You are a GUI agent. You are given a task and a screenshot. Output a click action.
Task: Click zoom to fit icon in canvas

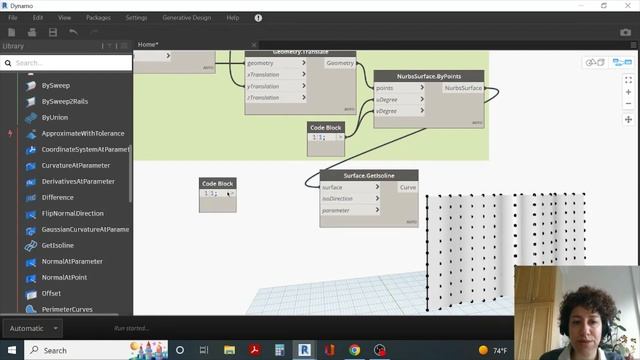click(628, 80)
